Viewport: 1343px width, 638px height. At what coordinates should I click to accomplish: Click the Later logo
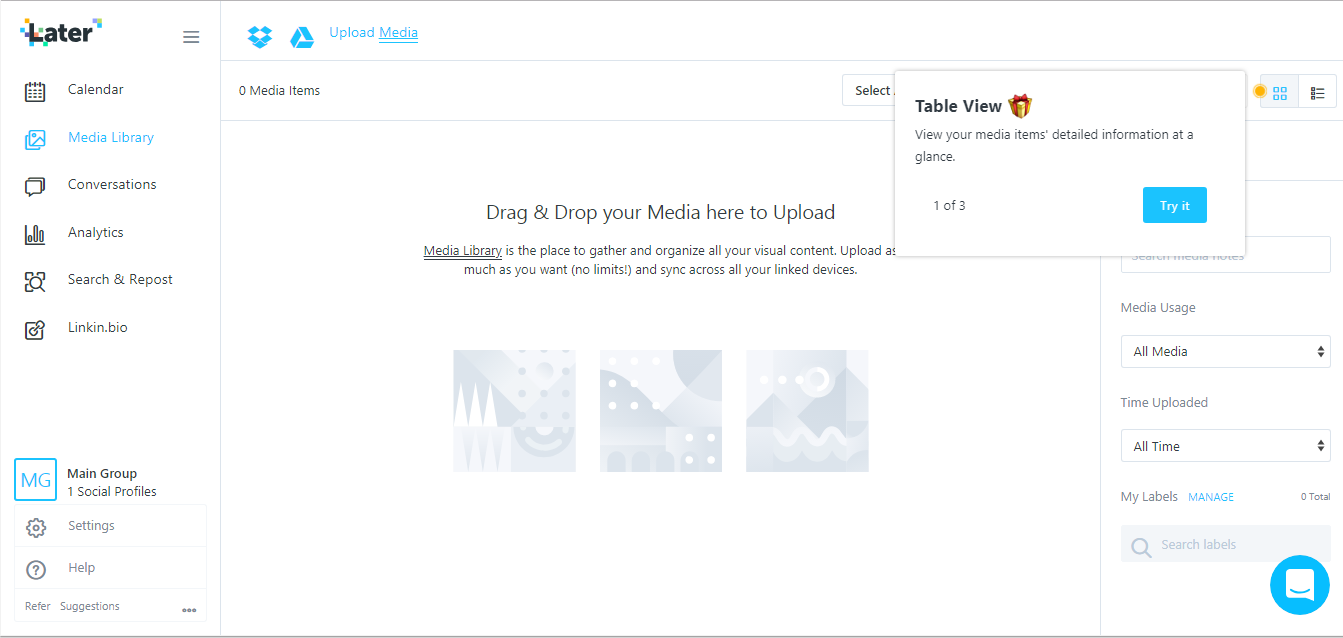pyautogui.click(x=61, y=32)
